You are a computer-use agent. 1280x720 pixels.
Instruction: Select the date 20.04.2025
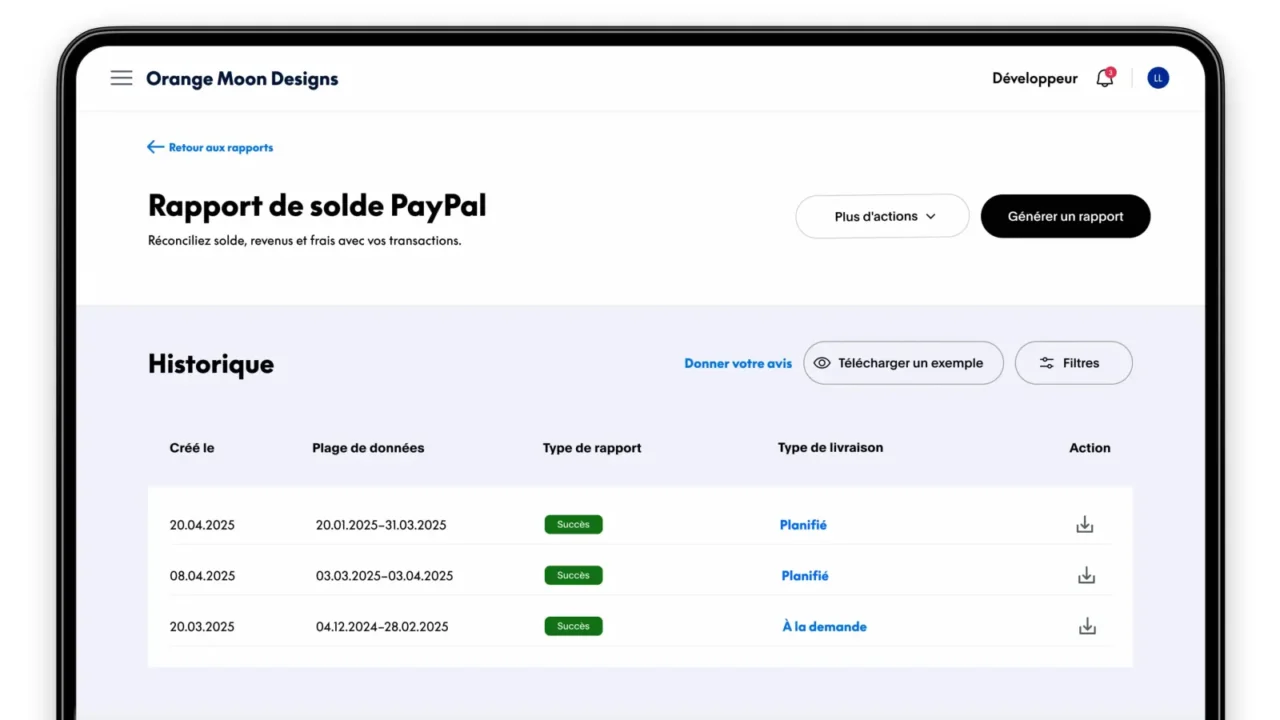click(x=202, y=525)
